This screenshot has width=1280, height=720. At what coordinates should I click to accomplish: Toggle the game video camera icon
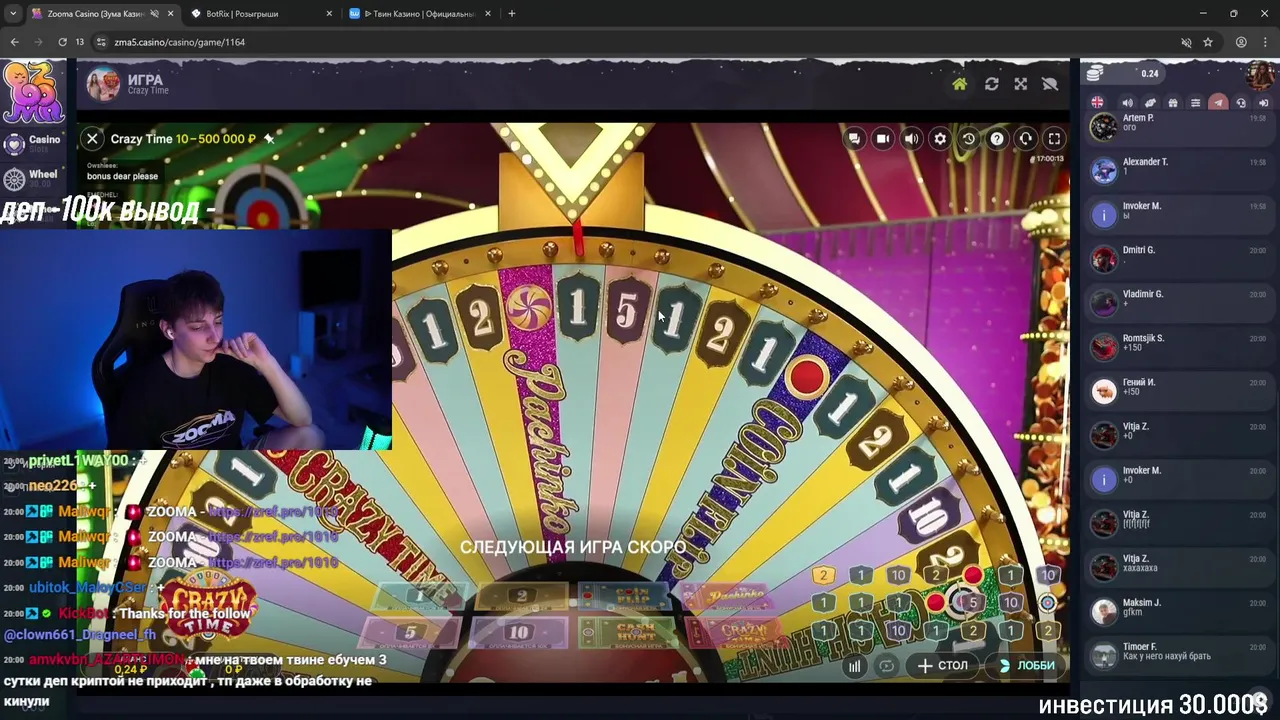coord(883,139)
